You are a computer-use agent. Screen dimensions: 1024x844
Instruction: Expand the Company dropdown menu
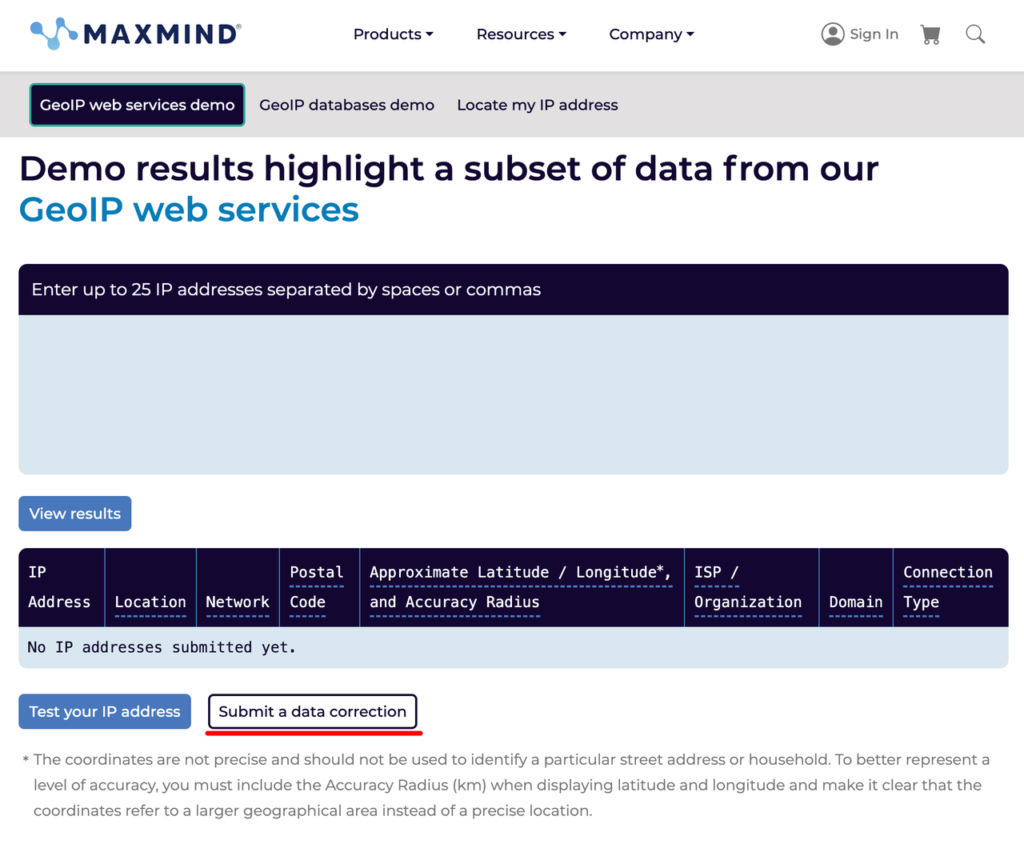(x=651, y=34)
